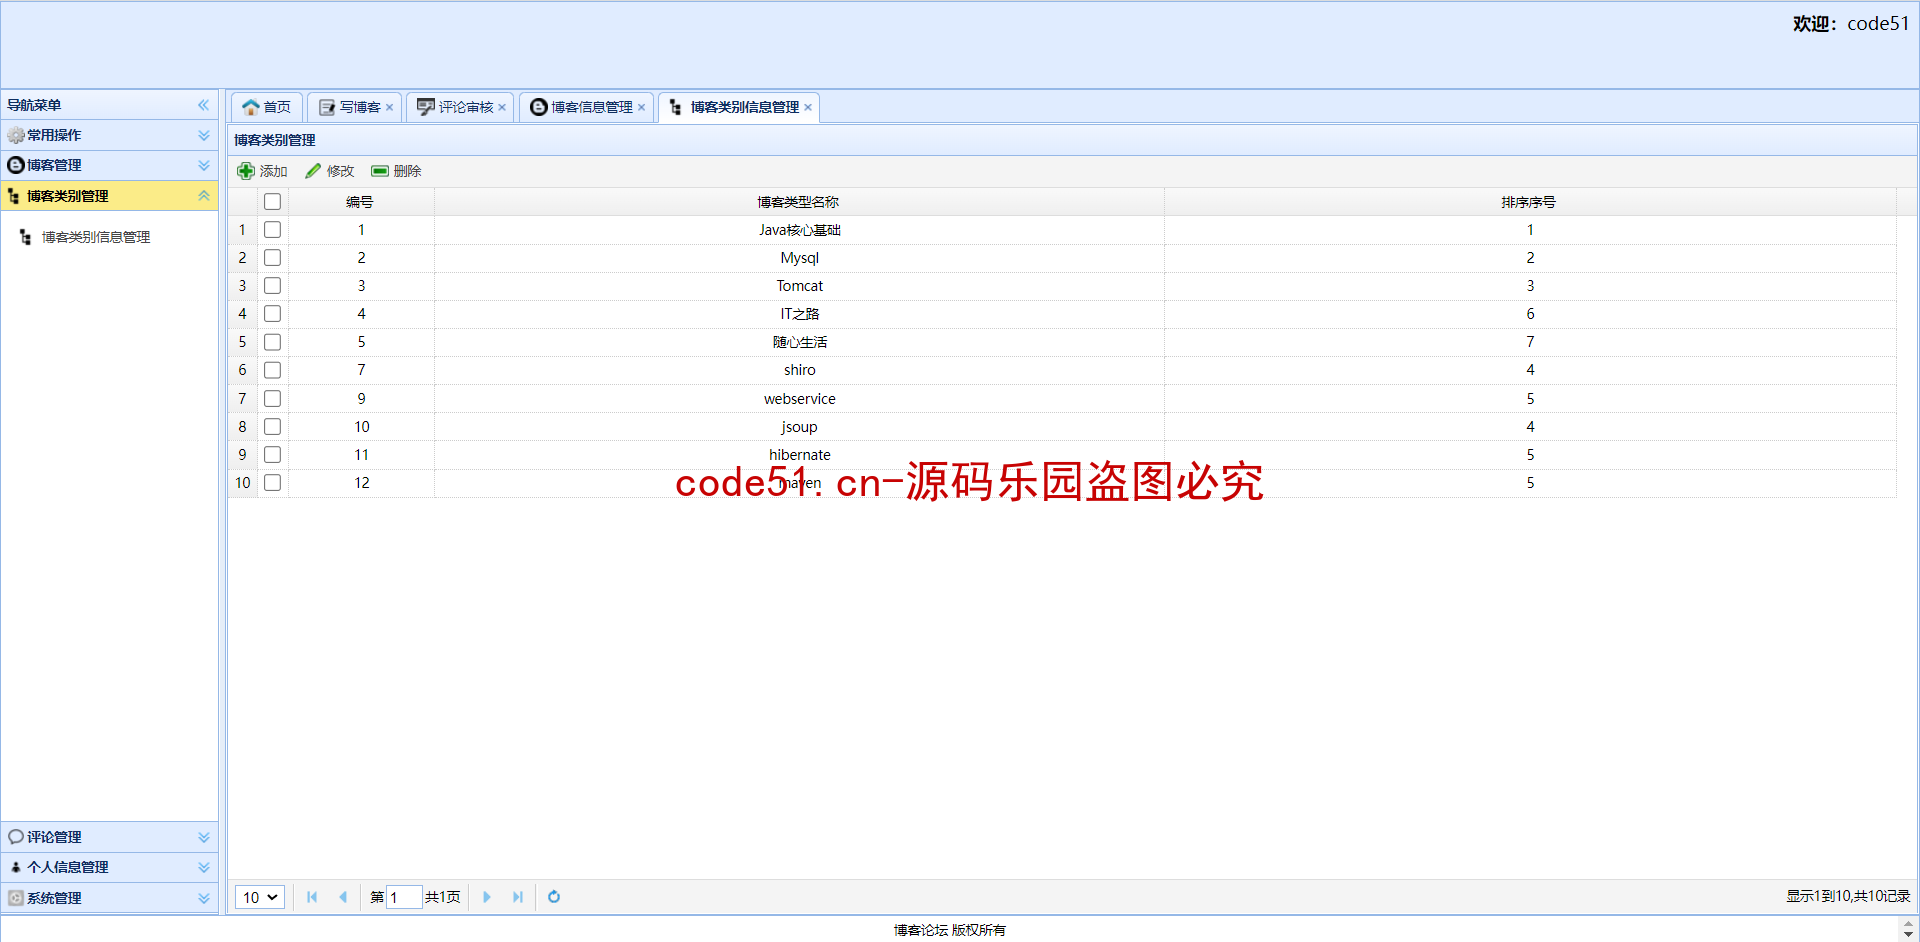Check the IT之路 row checkbox
This screenshot has width=1920, height=942.
pyautogui.click(x=272, y=314)
